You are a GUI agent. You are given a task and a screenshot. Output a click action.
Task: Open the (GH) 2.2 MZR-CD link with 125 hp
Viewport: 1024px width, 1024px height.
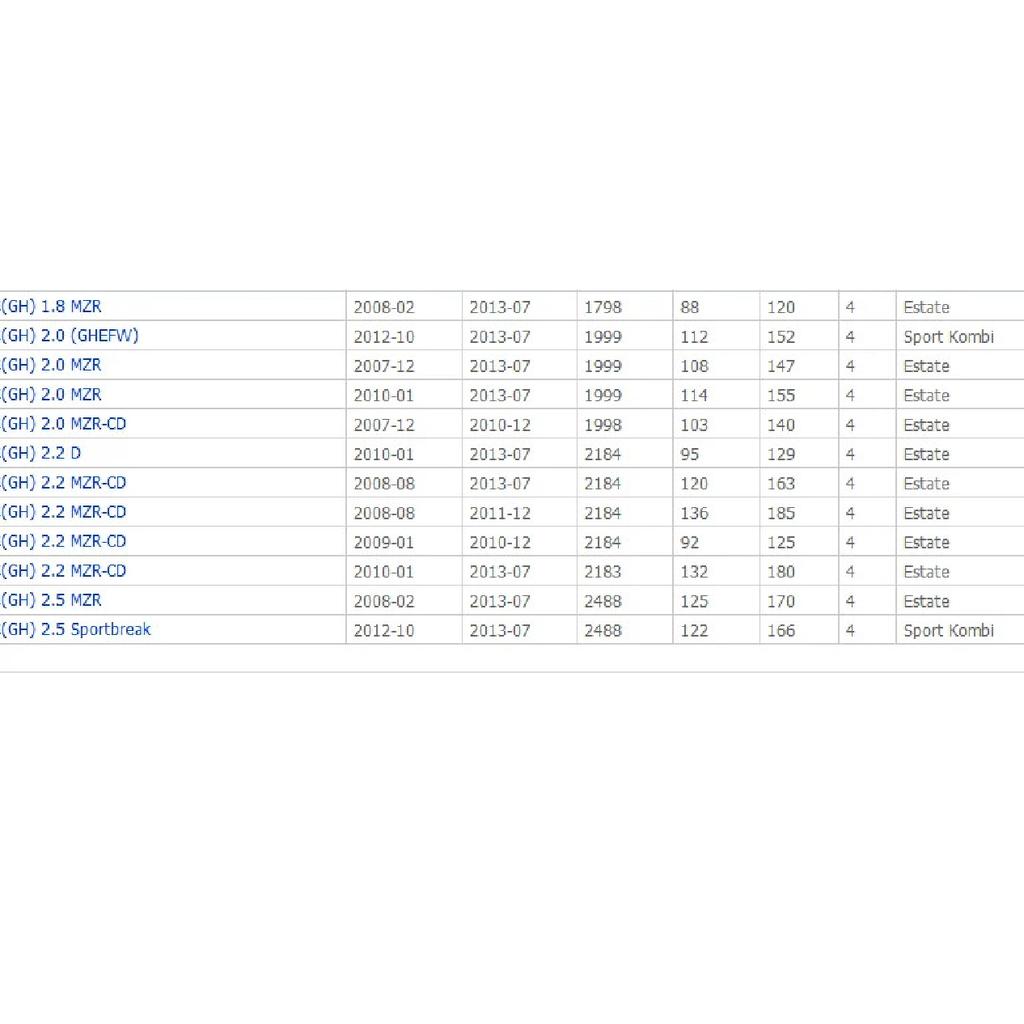(x=63, y=541)
